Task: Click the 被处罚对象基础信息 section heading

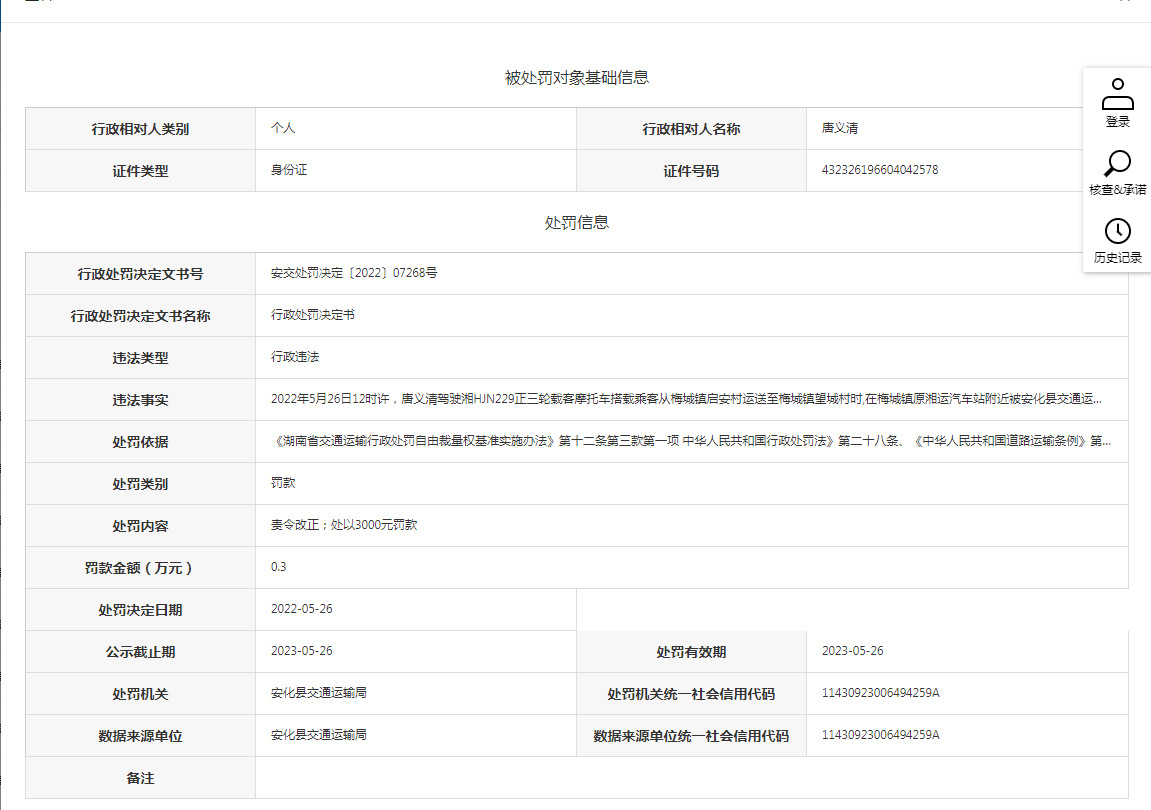Action: (x=577, y=78)
